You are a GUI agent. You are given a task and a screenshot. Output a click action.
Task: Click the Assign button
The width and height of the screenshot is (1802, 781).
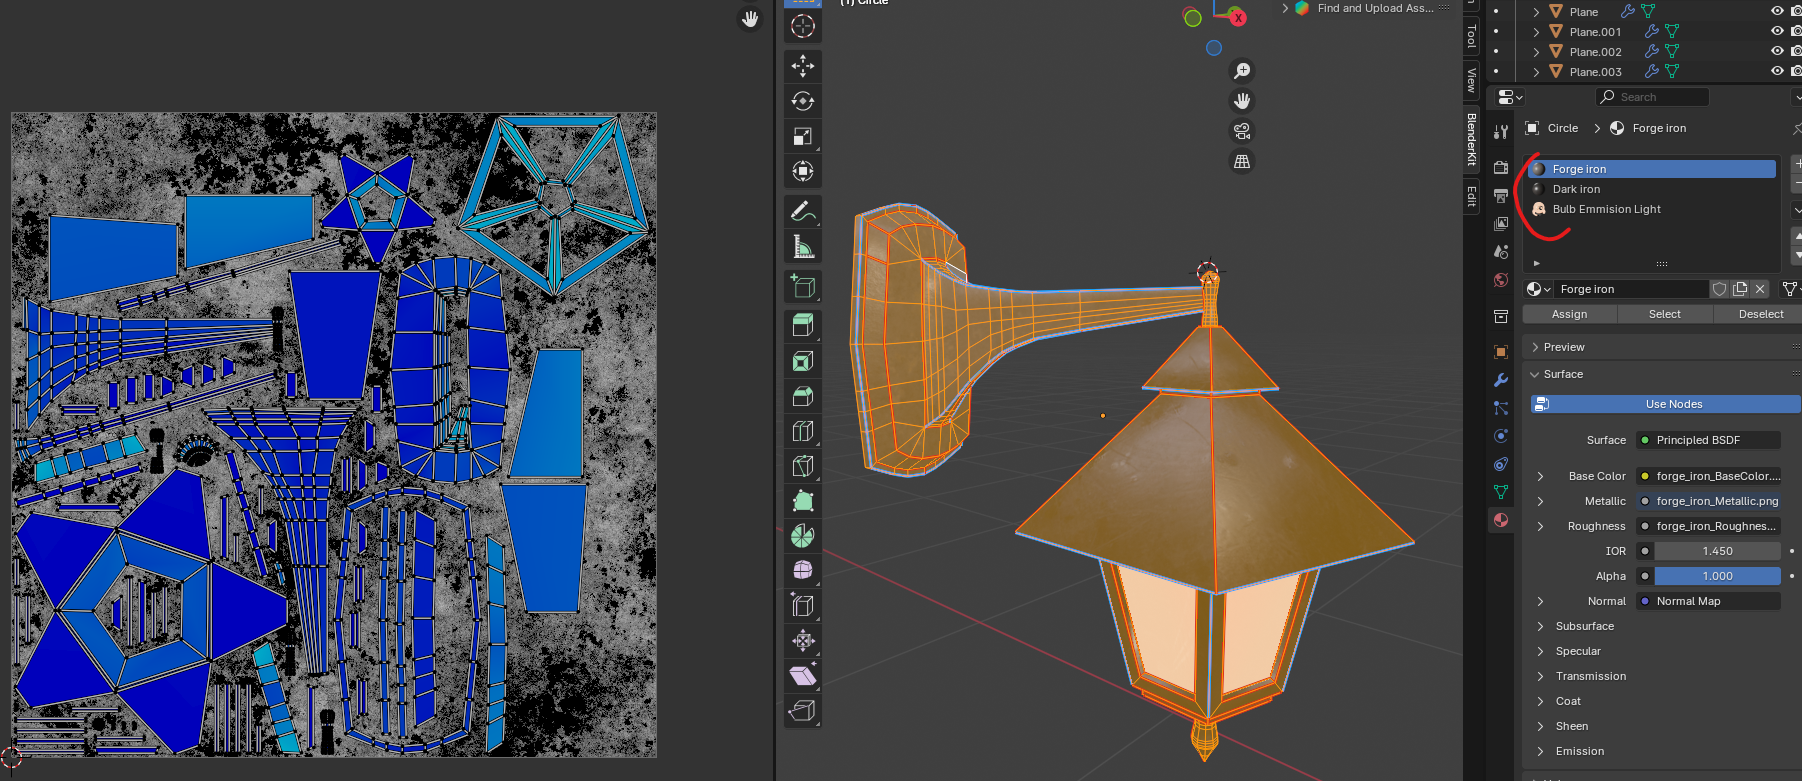pyautogui.click(x=1570, y=314)
